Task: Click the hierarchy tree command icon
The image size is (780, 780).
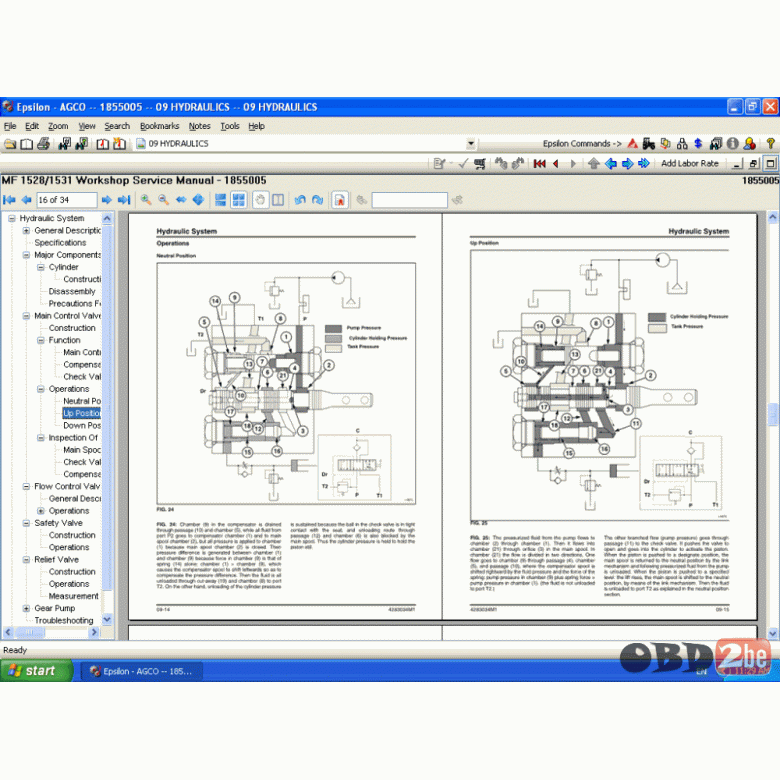Action: [x=682, y=144]
